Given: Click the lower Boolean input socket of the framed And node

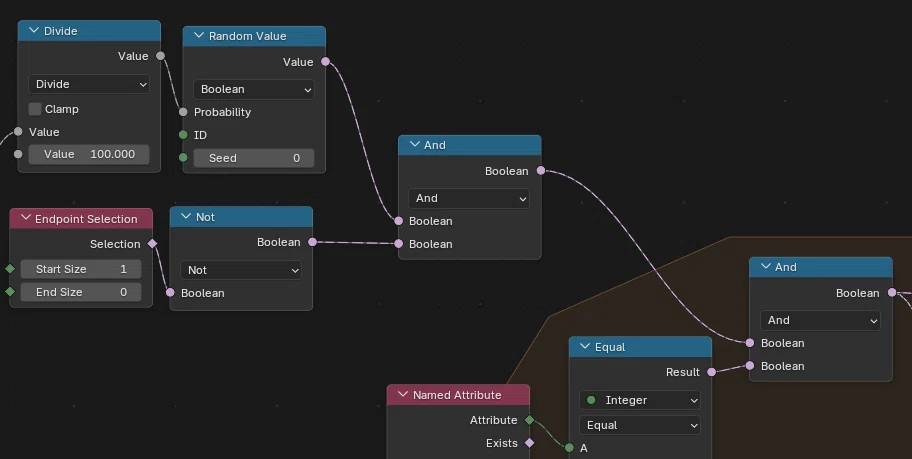Looking at the screenshot, I should (x=750, y=366).
